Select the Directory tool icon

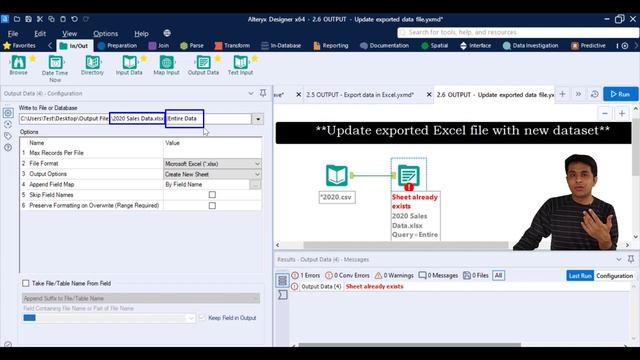point(92,62)
